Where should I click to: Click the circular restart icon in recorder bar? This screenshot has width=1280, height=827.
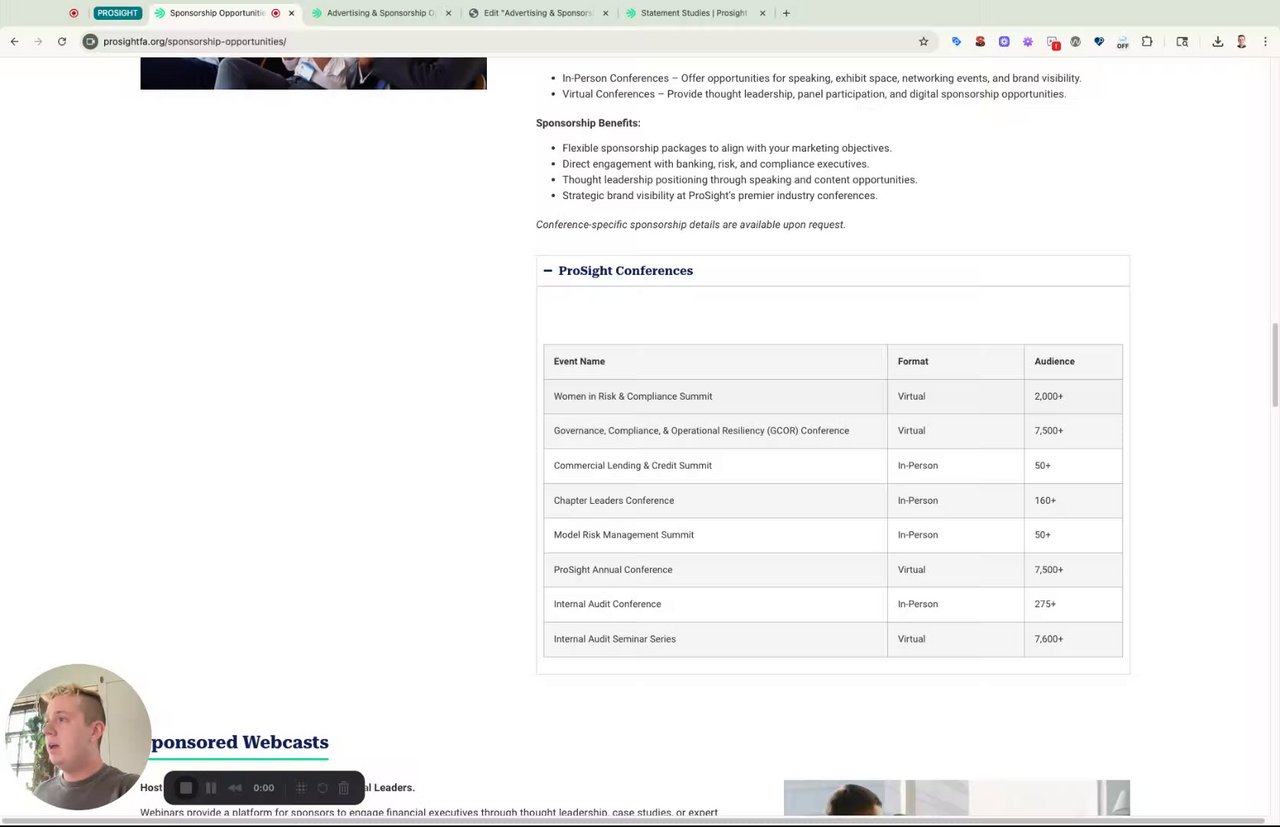pos(322,788)
